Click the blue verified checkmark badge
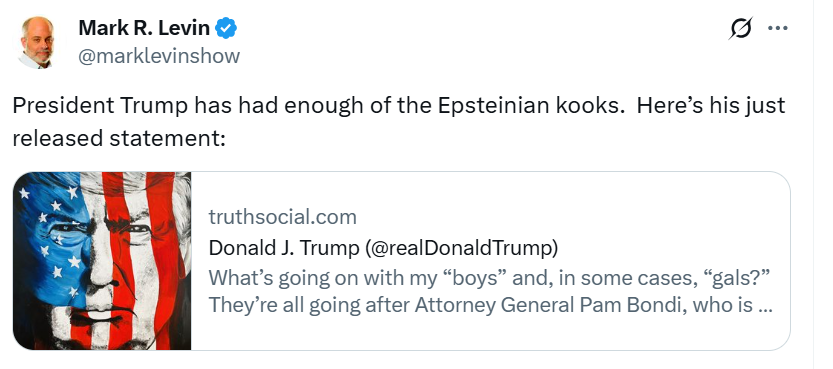 226,28
